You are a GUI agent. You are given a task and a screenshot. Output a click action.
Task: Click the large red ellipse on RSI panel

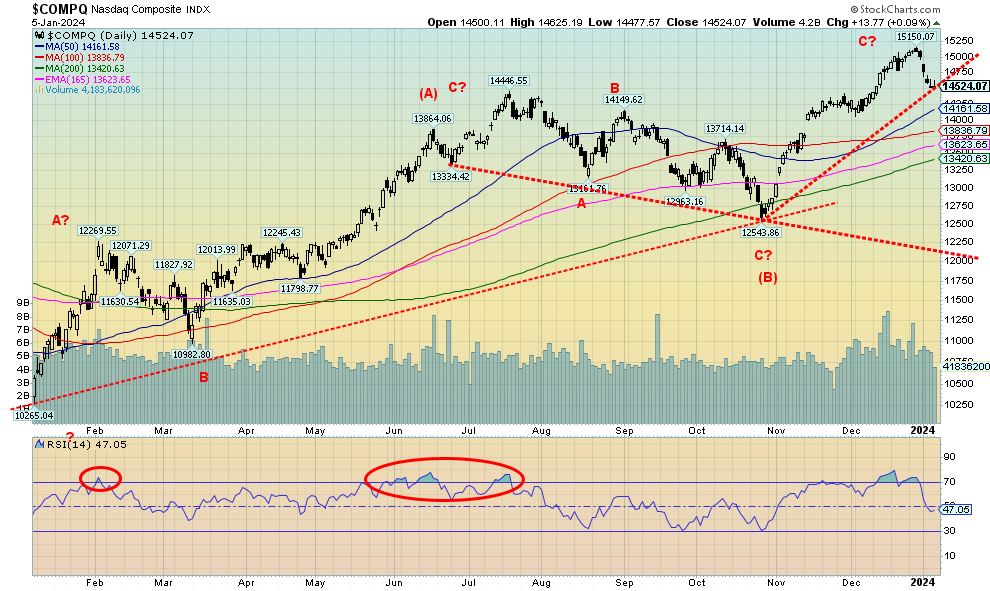point(444,479)
